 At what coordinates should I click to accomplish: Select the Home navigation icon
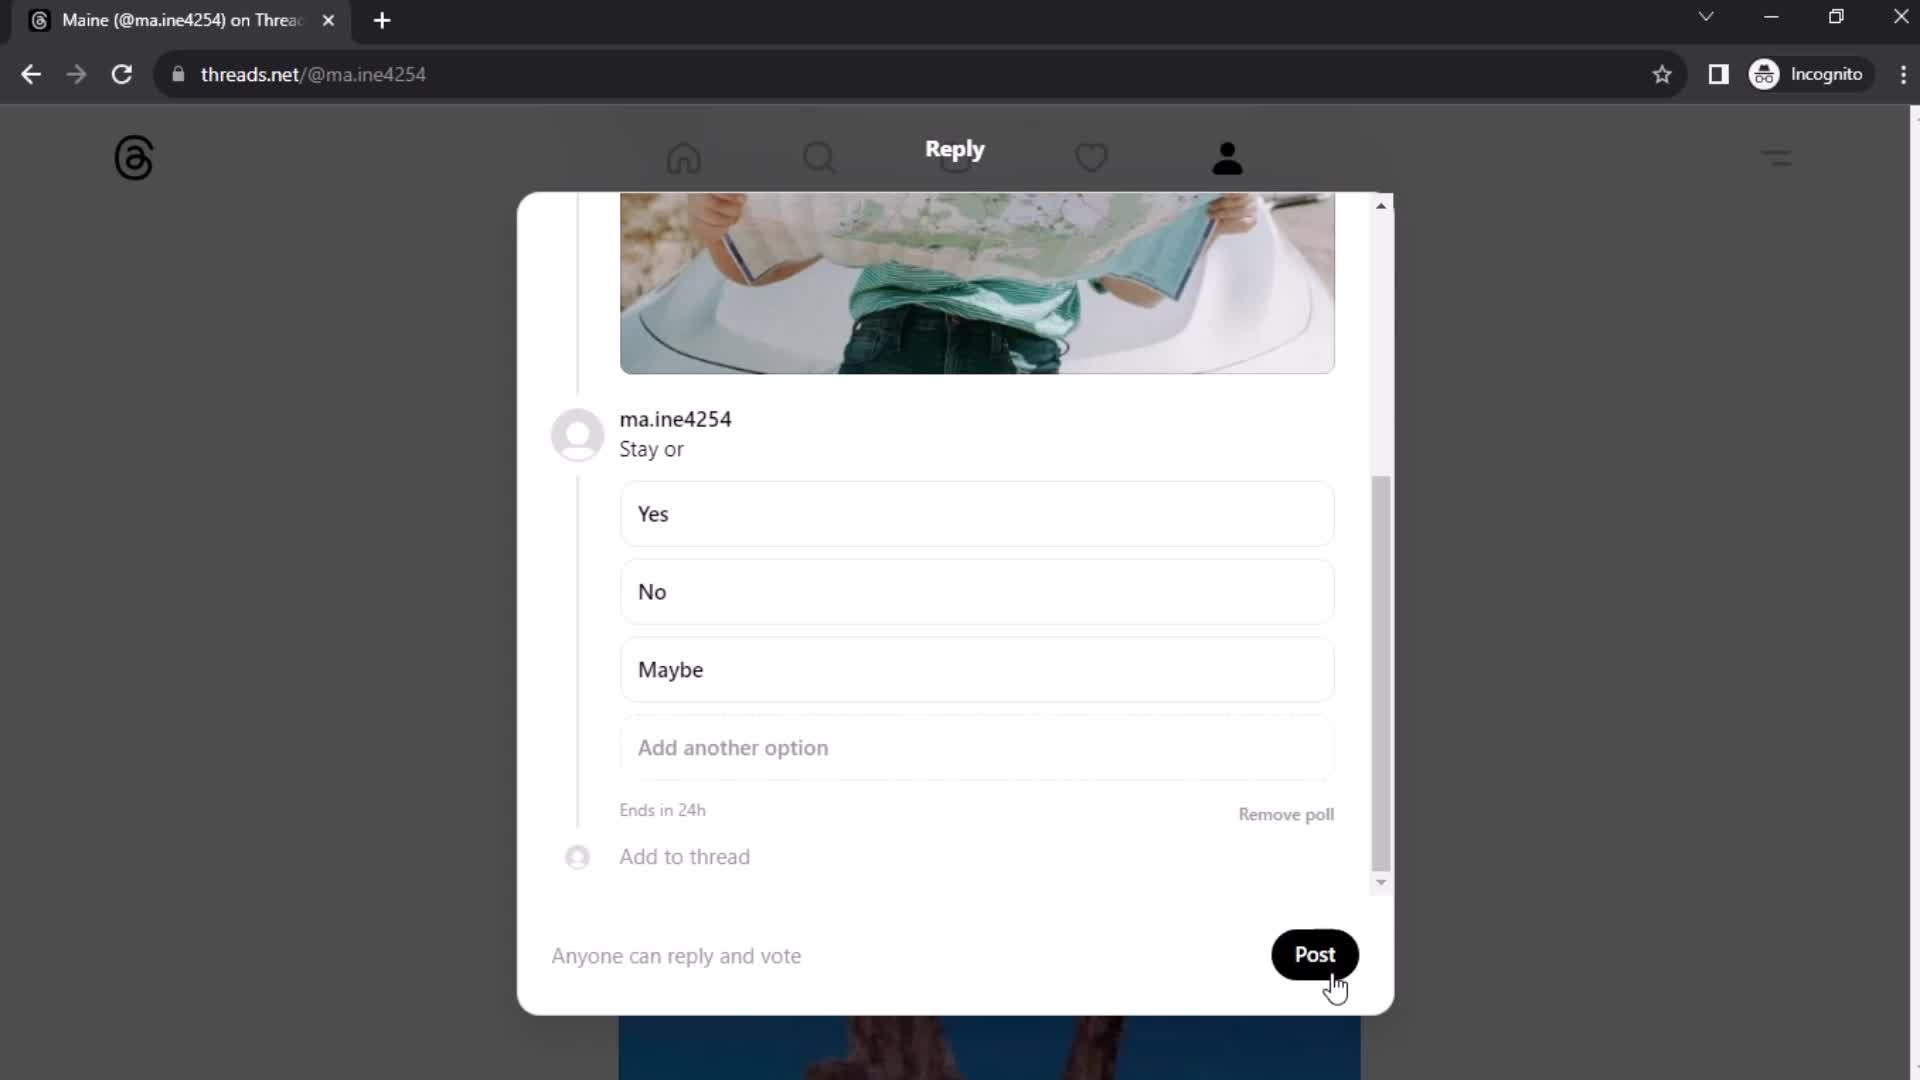pos(684,157)
